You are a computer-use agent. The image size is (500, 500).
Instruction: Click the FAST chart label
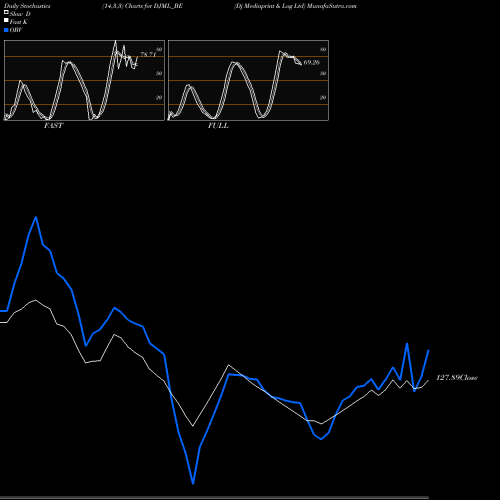53,126
